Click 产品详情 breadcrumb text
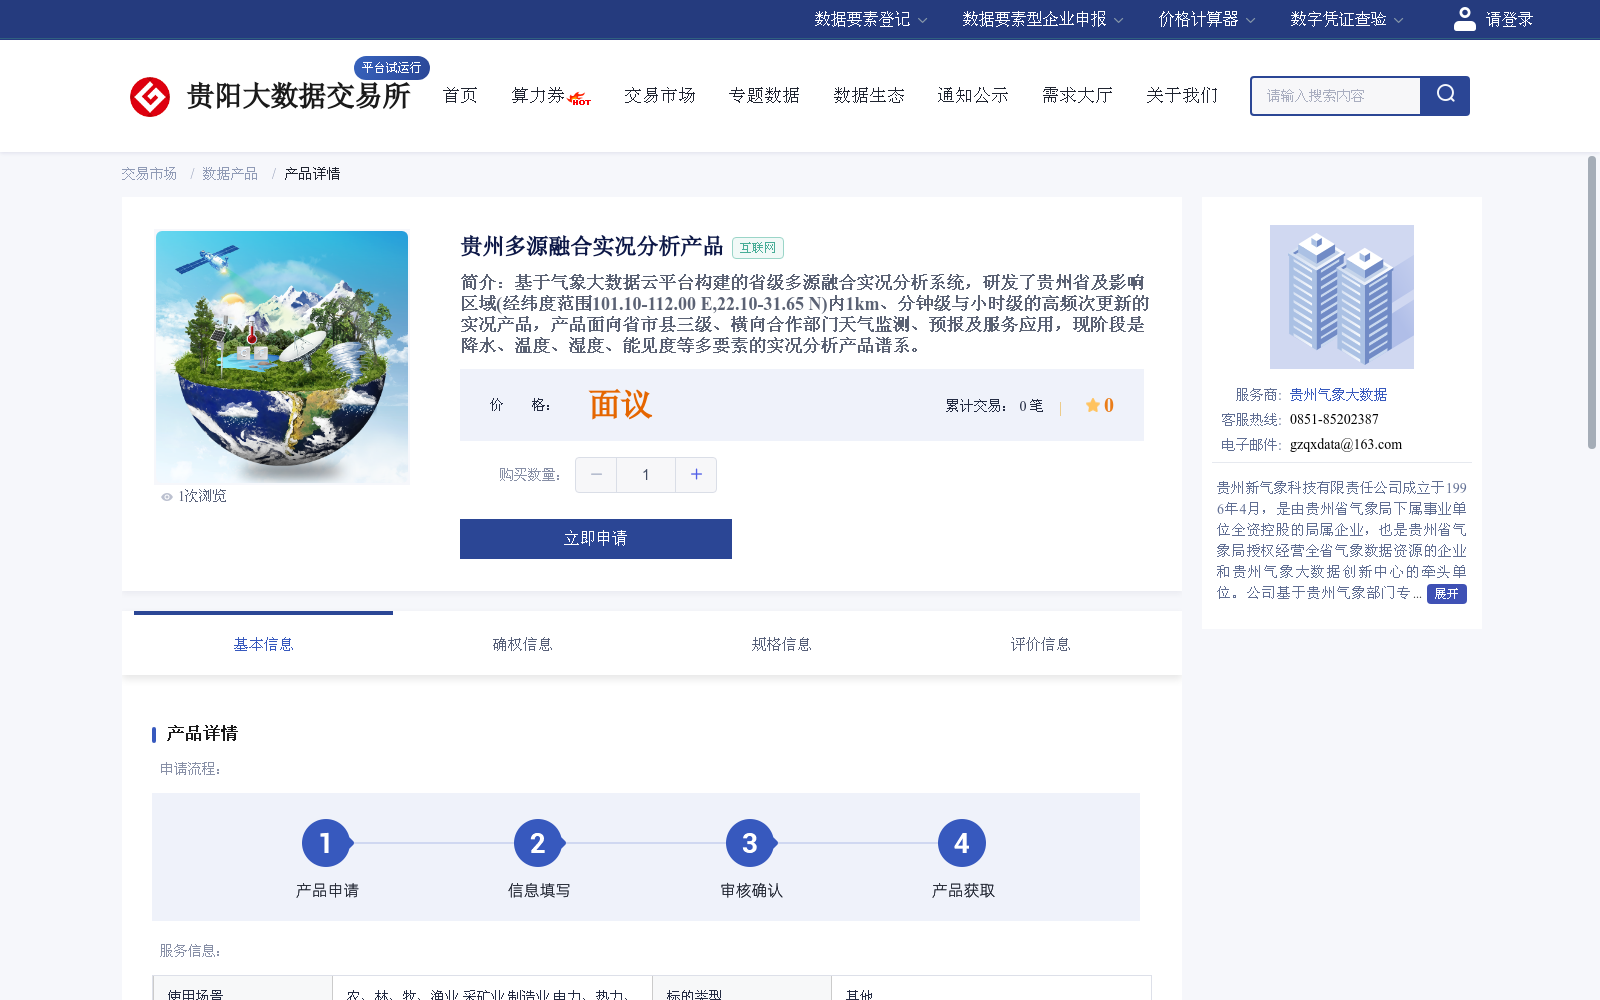This screenshot has width=1600, height=1000. 312,174
